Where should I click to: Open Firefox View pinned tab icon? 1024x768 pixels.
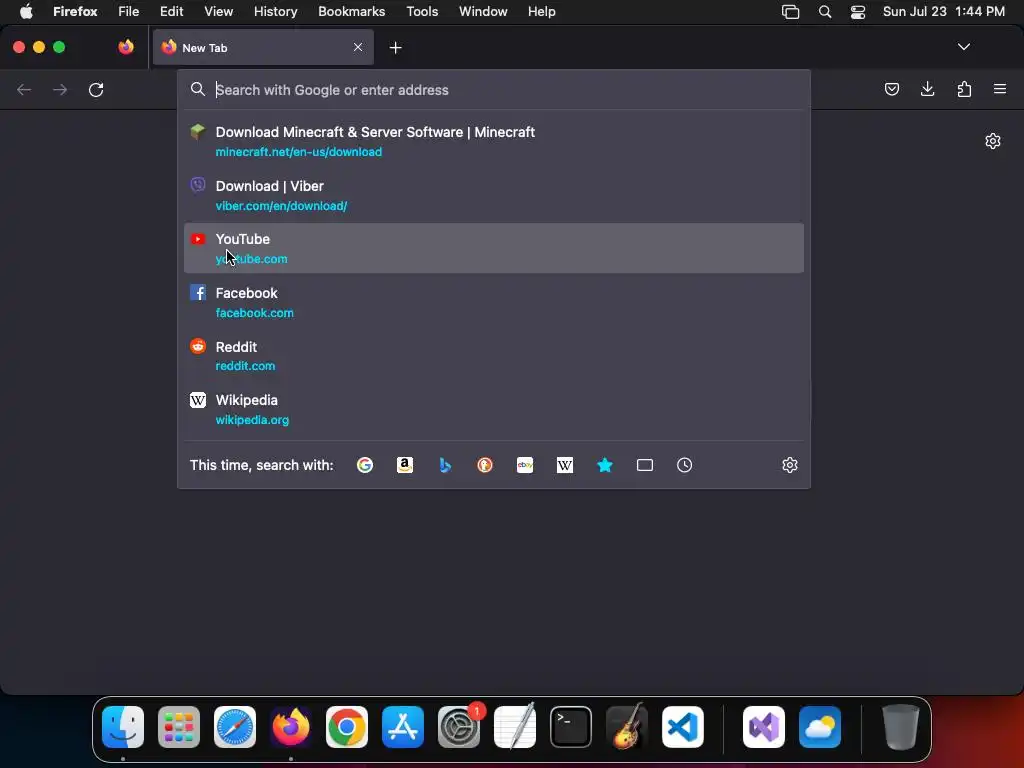click(126, 47)
